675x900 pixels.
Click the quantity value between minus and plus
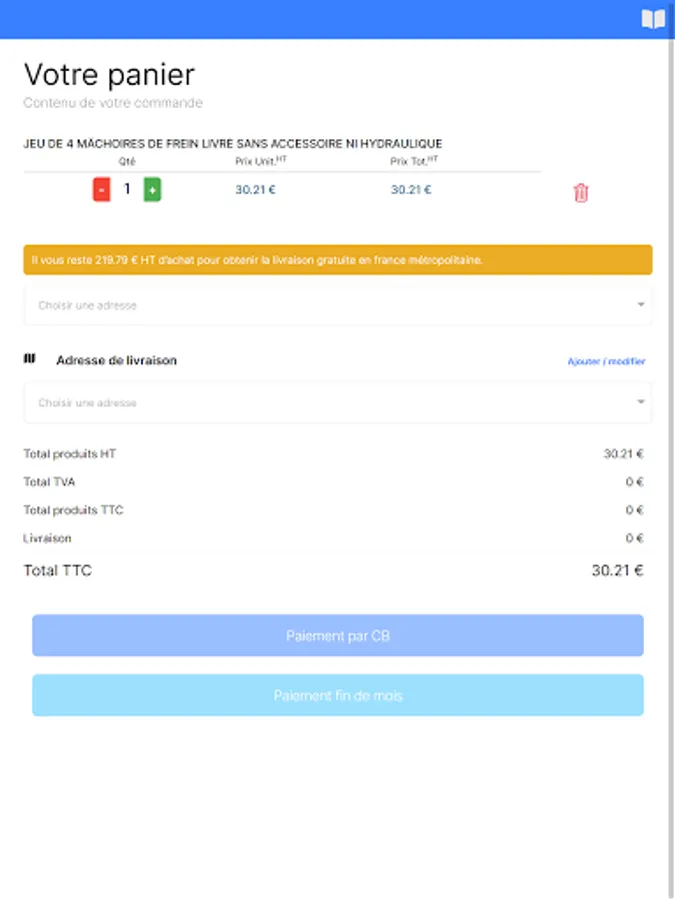tap(127, 189)
